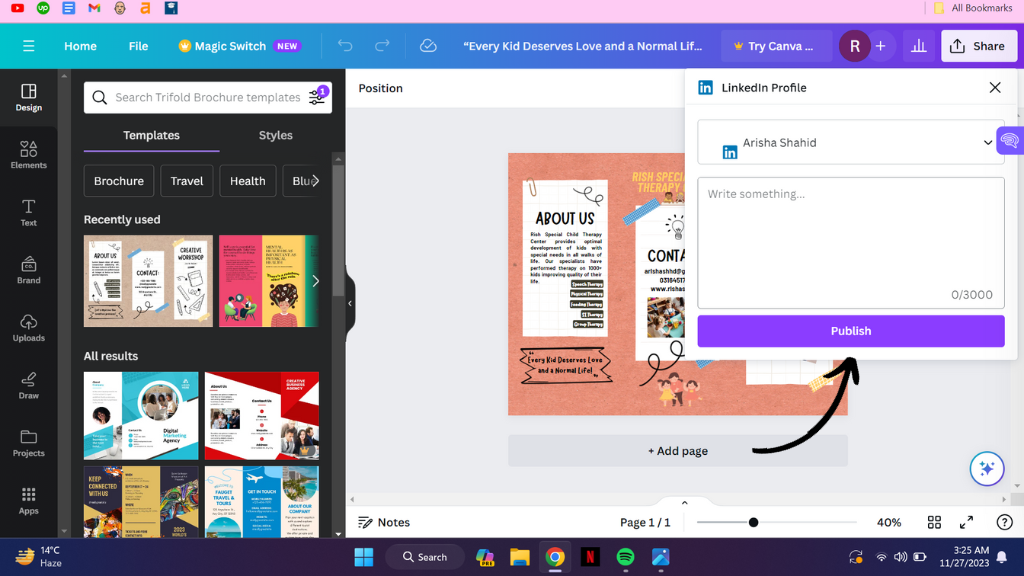Image resolution: width=1024 pixels, height=576 pixels.
Task: Select the Travel category chip
Action: point(187,181)
